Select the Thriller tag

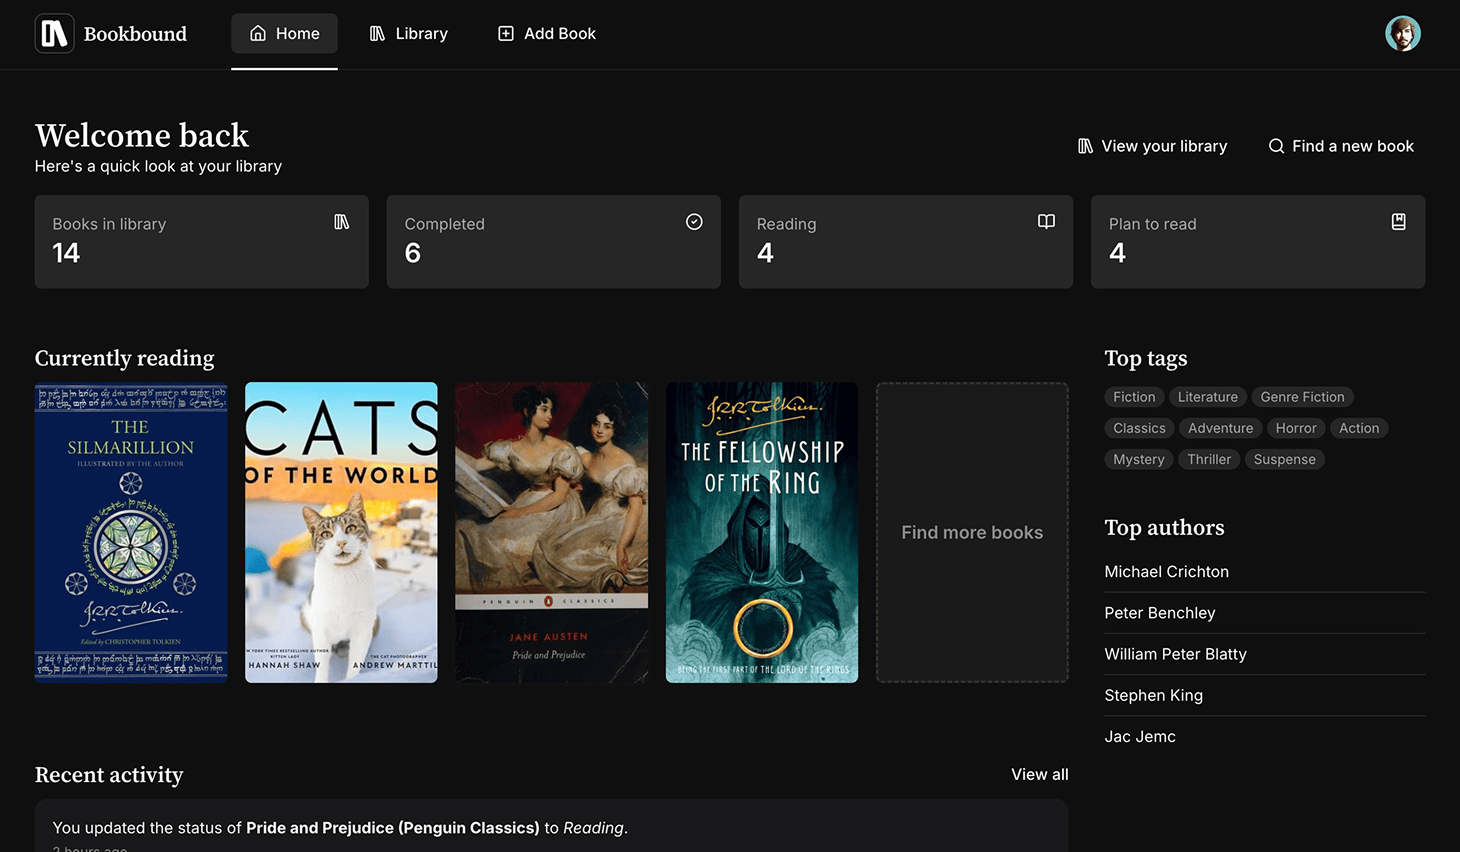click(x=1209, y=459)
